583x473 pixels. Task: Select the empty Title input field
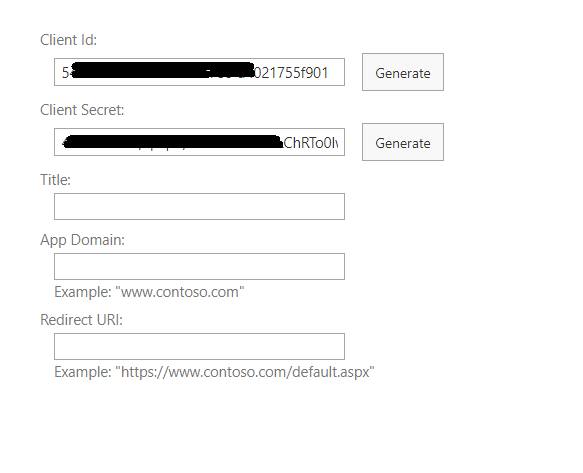click(199, 206)
